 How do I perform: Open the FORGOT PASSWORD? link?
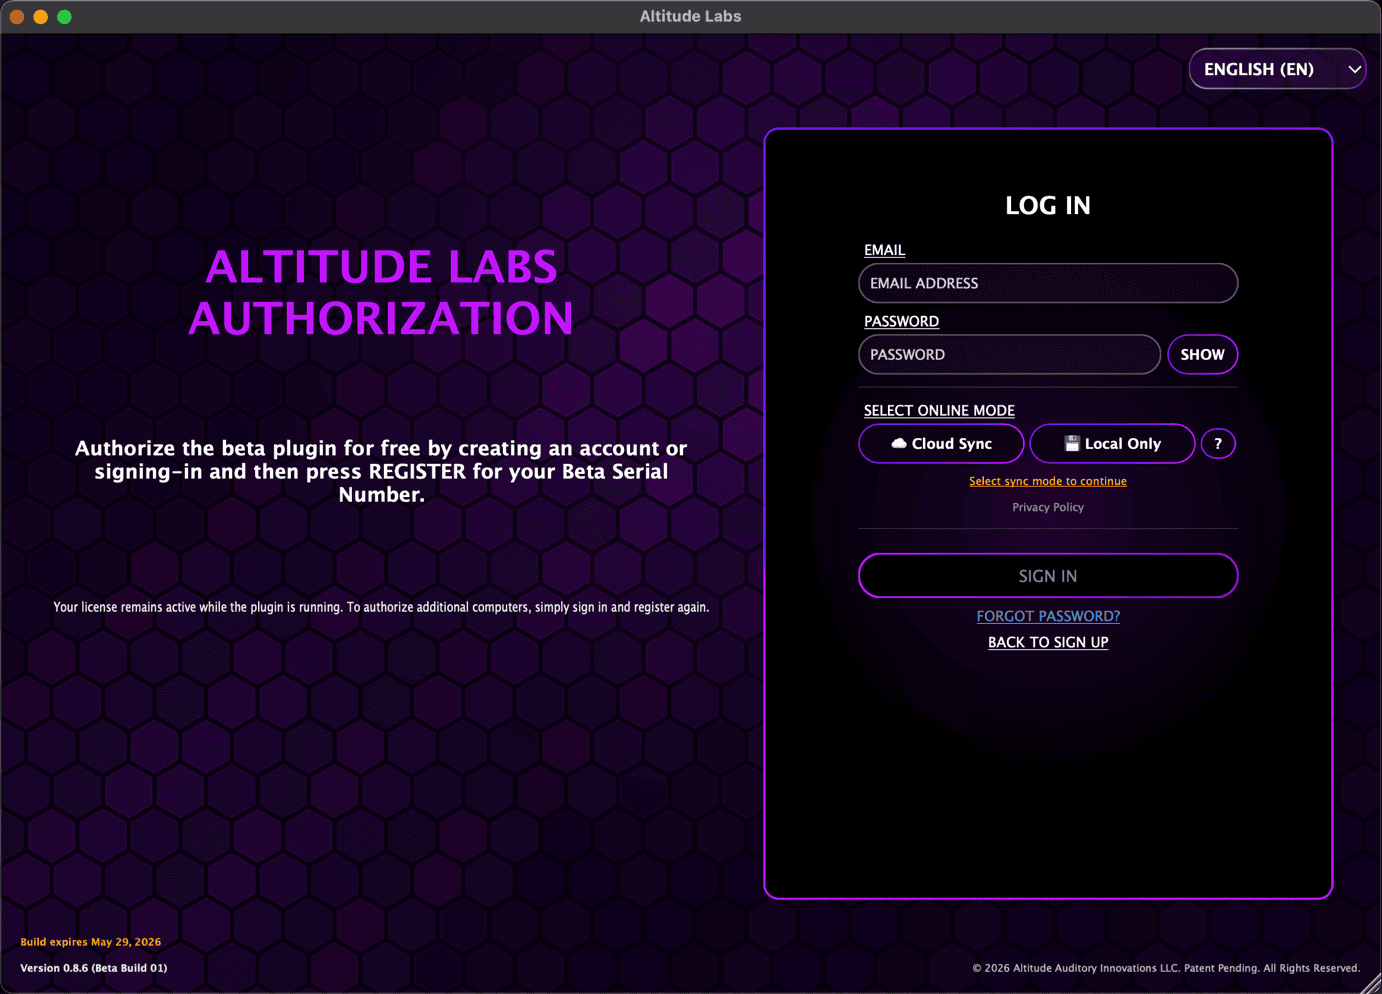click(1047, 616)
